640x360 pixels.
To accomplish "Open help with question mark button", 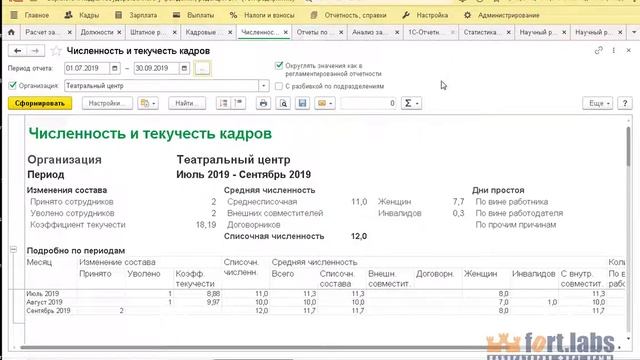I will (x=624, y=103).
